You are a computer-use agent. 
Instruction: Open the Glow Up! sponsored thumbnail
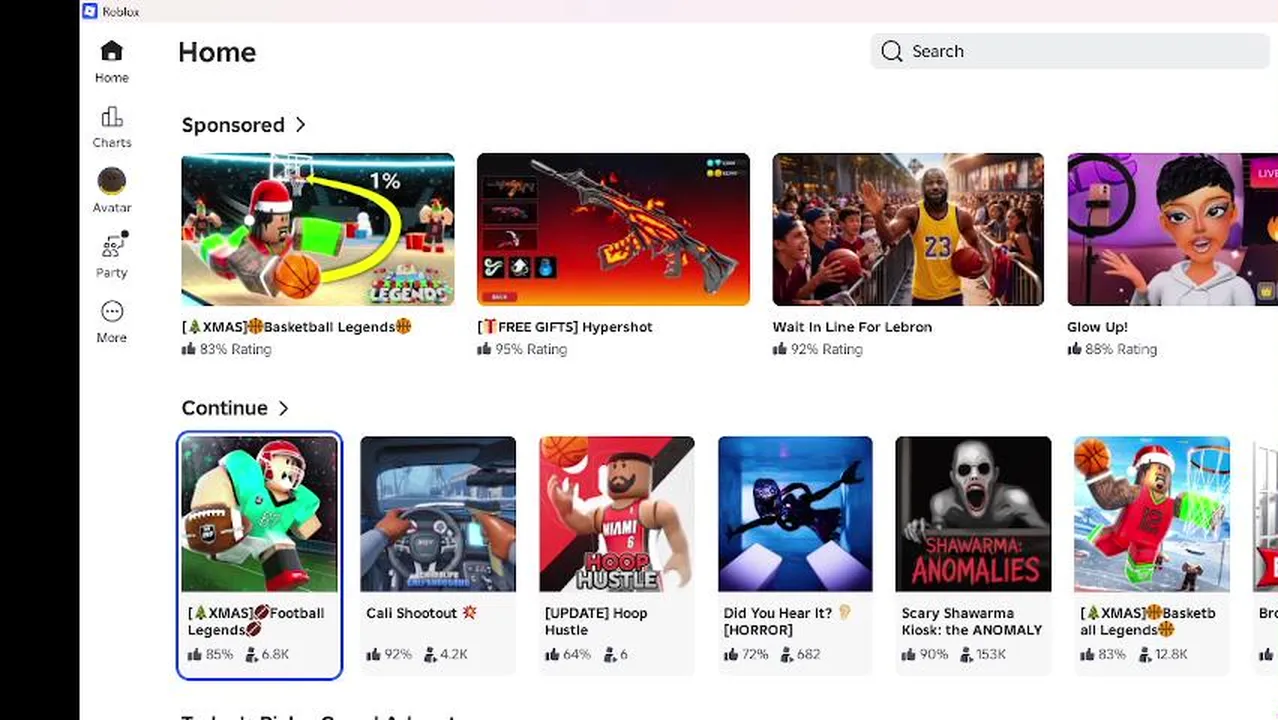[1172, 229]
